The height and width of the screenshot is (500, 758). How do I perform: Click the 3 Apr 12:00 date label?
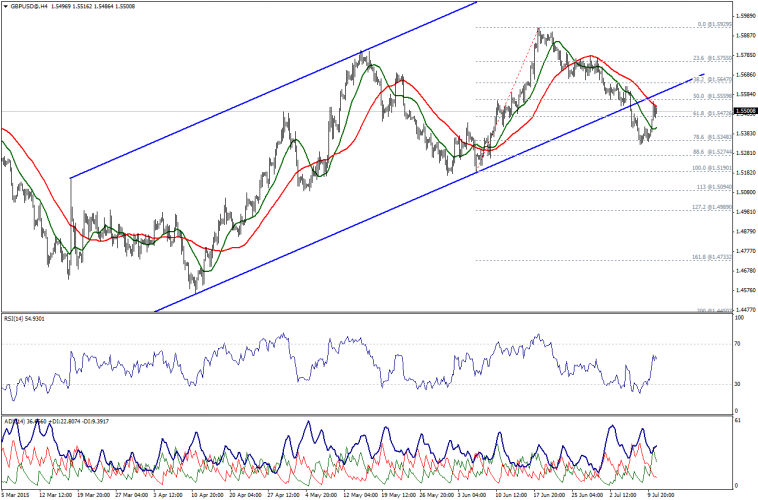click(168, 495)
